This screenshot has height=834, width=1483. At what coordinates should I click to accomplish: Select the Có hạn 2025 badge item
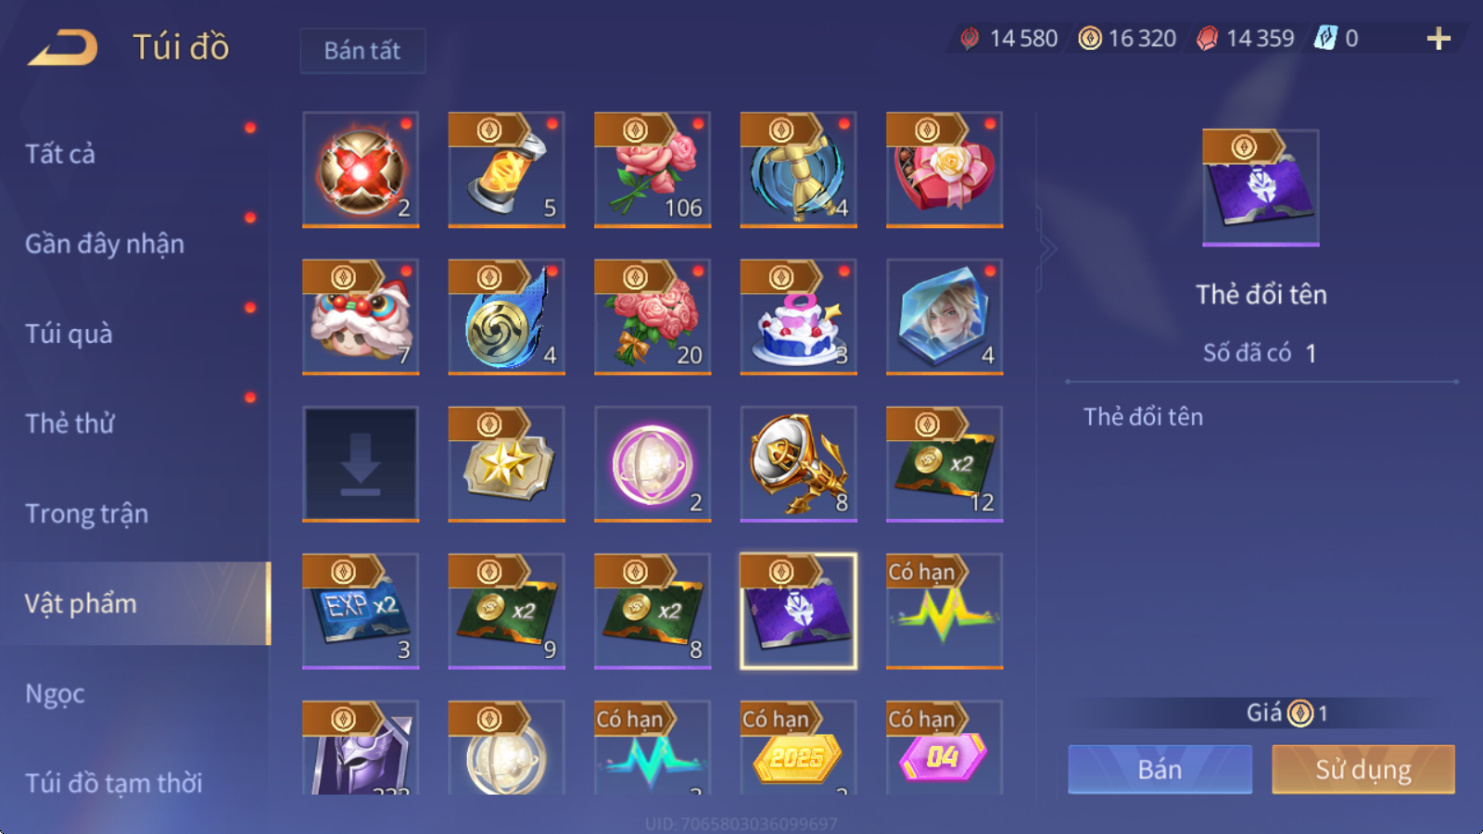798,747
